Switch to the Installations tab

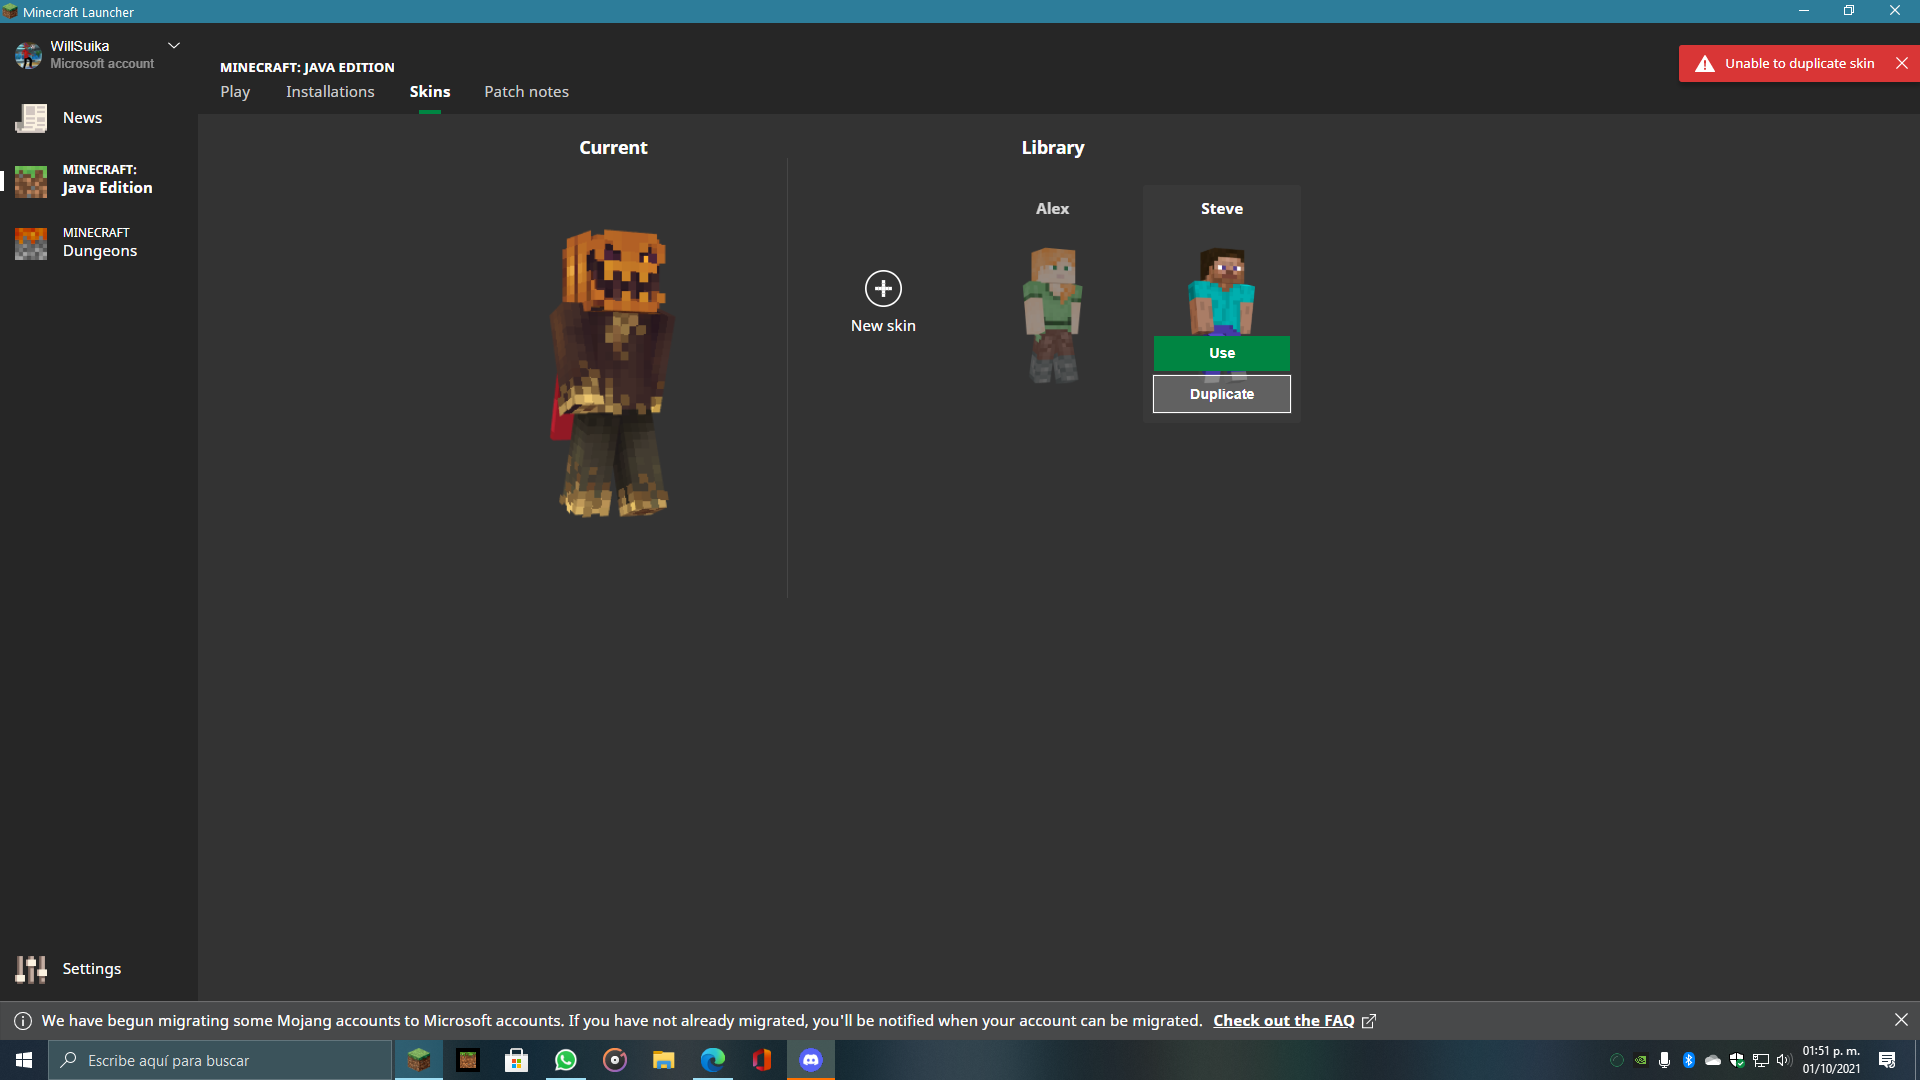click(x=330, y=92)
